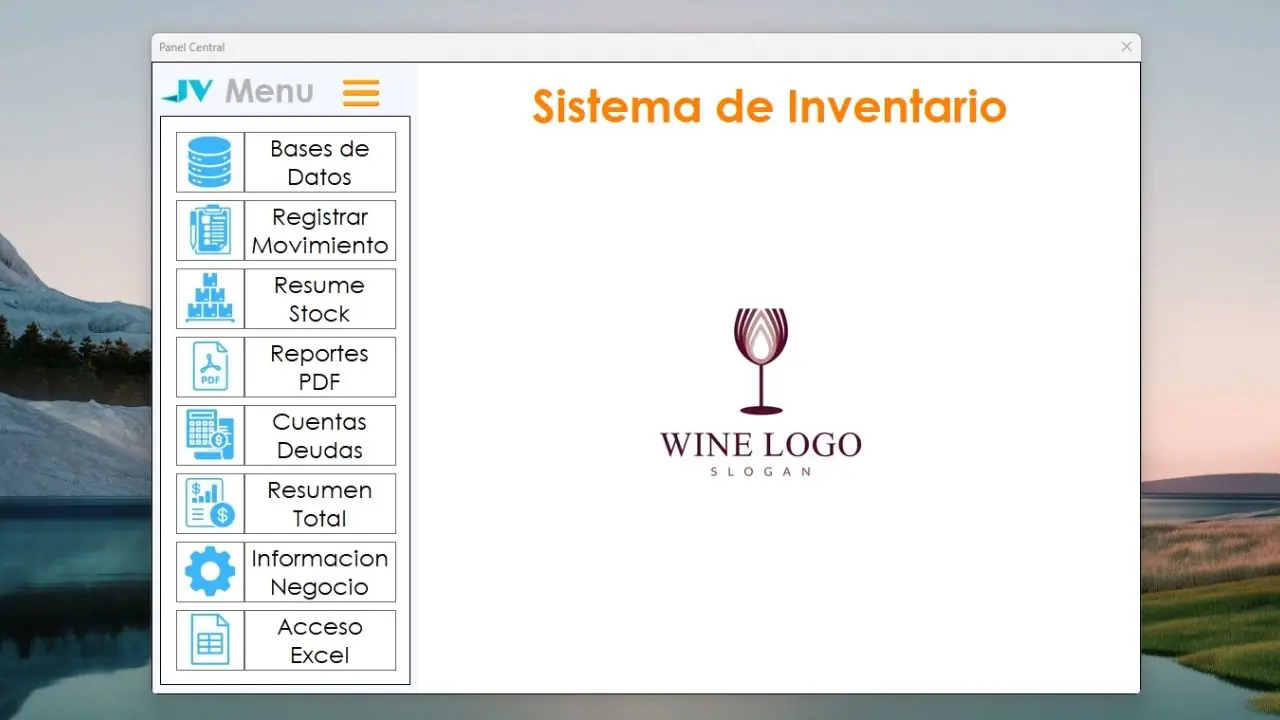Screen dimensions: 1280x720
Task: Click the chart and dollar Resumen Total icon
Action: click(210, 503)
